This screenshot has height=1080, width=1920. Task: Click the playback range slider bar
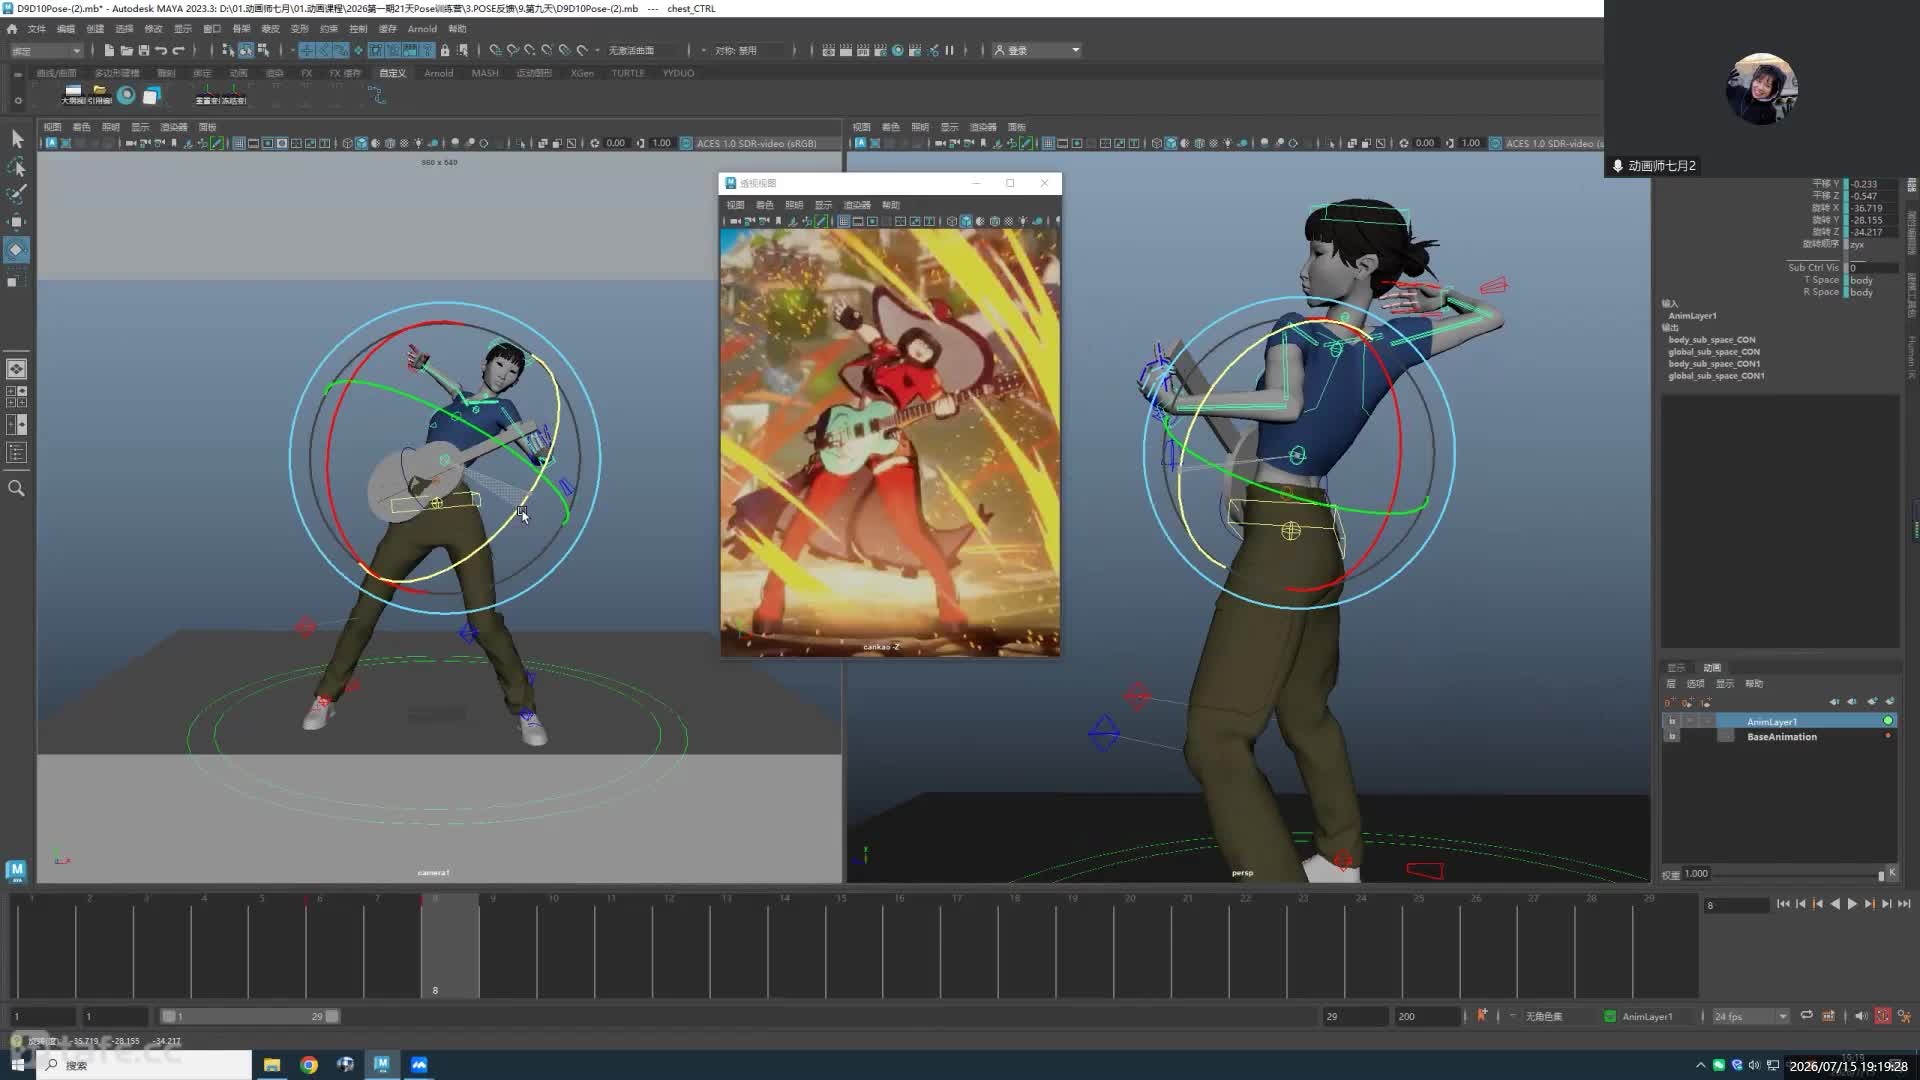(250, 1016)
